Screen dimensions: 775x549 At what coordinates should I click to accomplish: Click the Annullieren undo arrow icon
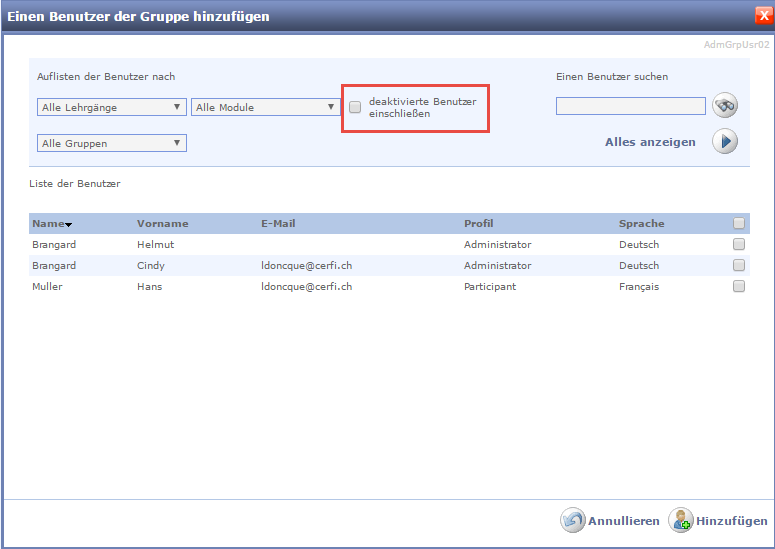[x=572, y=520]
